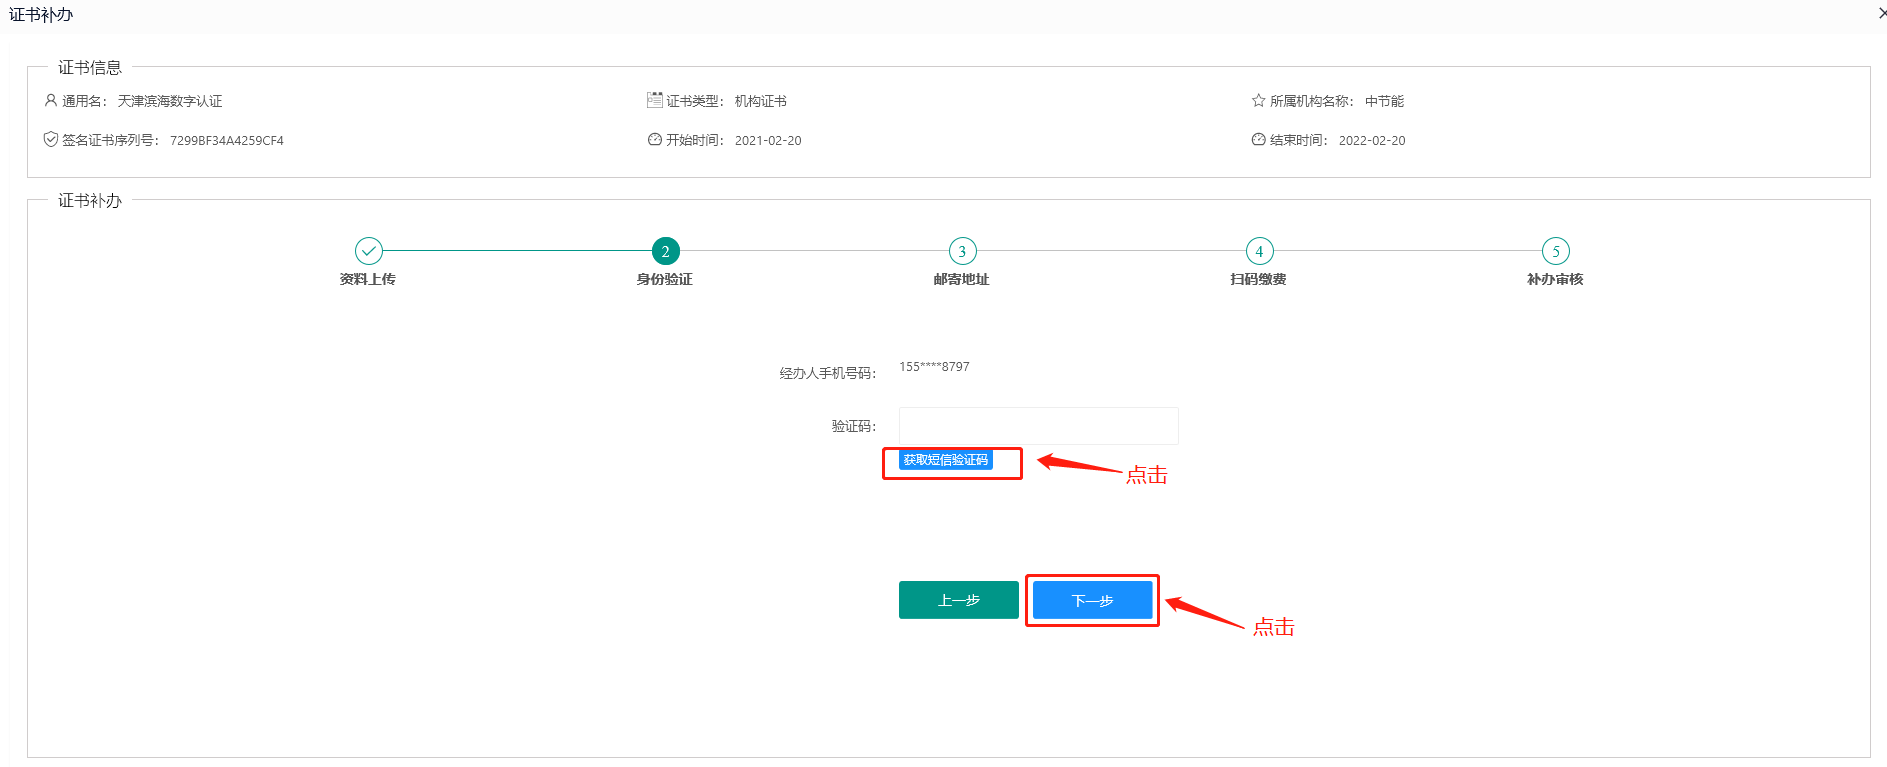This screenshot has height=767, width=1887.
Task: Click the shield icon beside 签名证书序列号
Action: coord(51,140)
